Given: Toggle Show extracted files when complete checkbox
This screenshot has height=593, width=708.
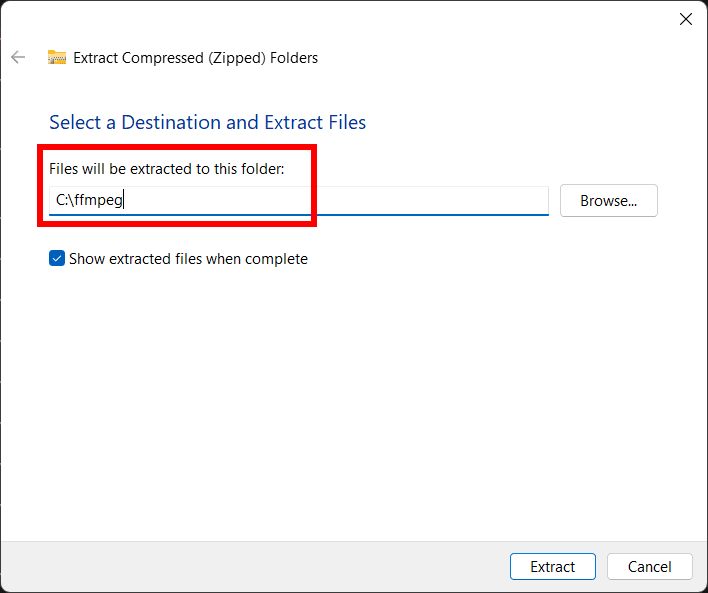Looking at the screenshot, I should (x=57, y=259).
